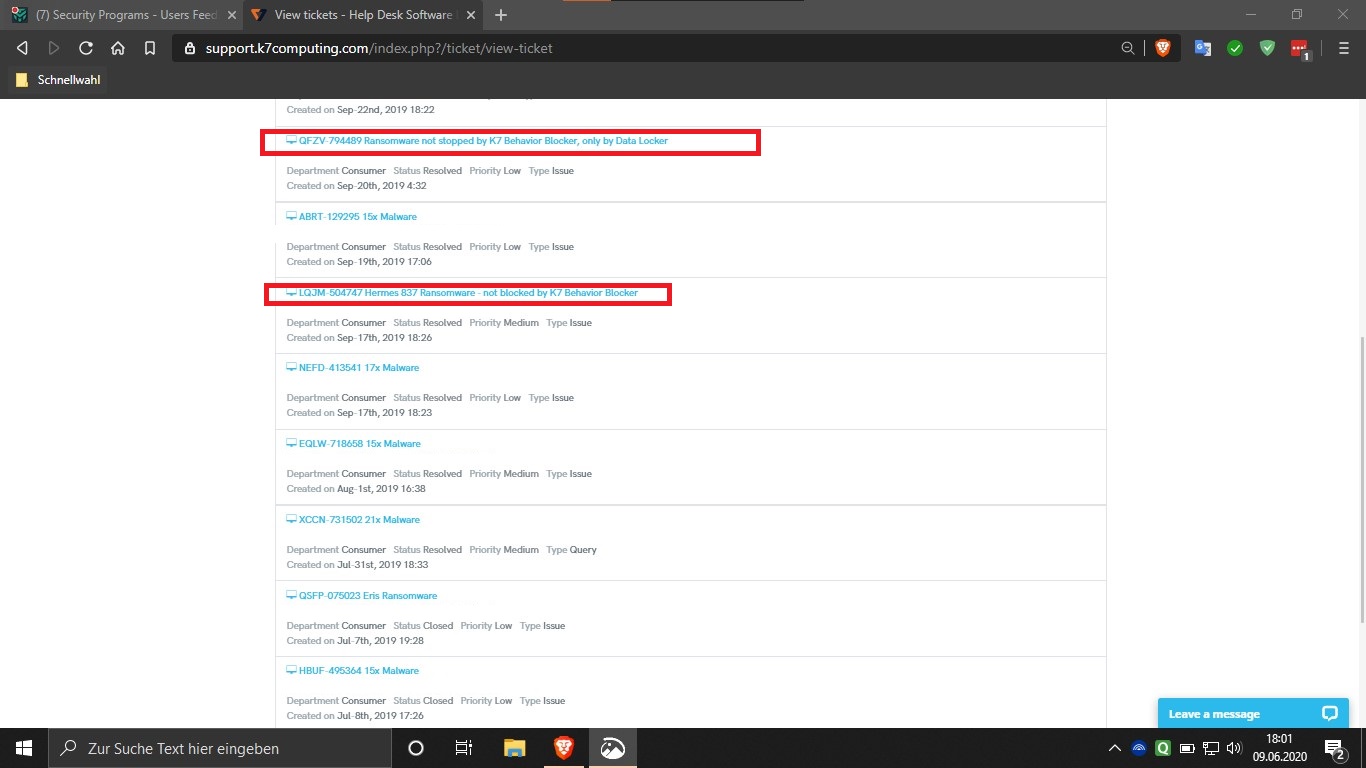Click the taskbar search box
This screenshot has width=1366, height=768.
tap(220, 748)
